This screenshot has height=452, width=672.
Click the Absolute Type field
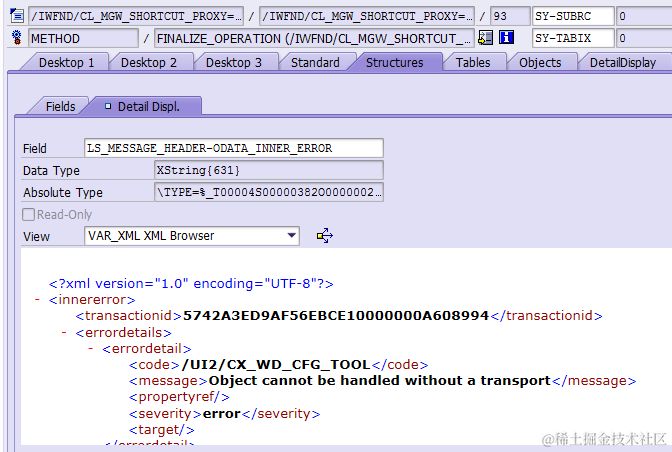click(x=269, y=192)
